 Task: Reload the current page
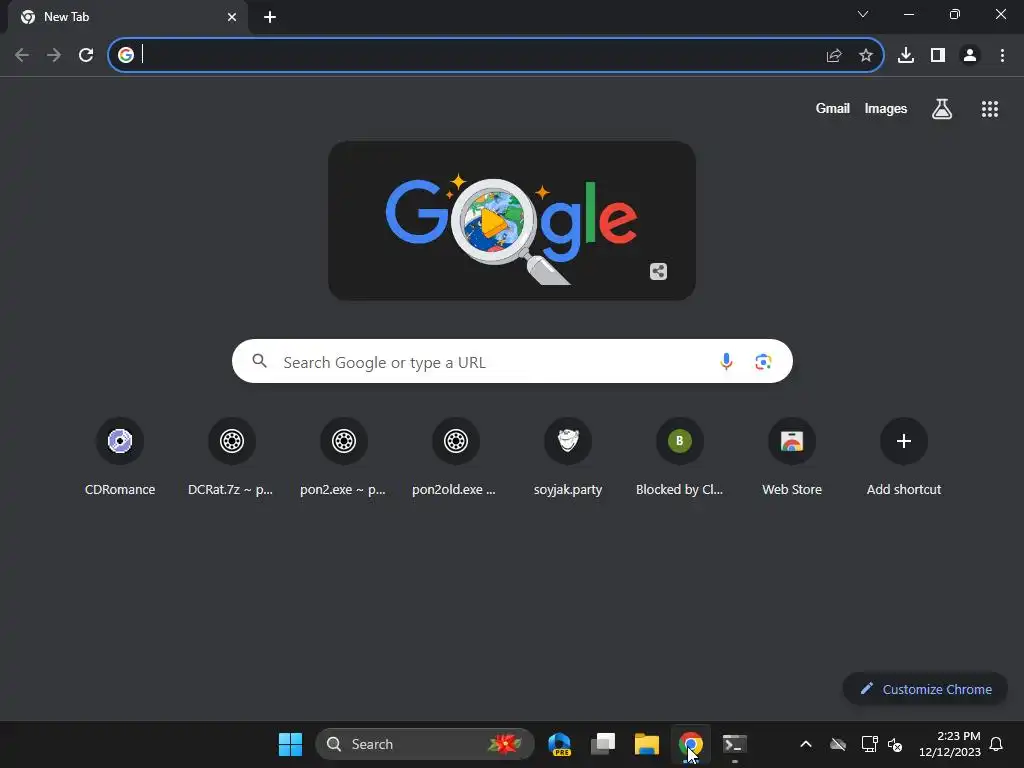[86, 56]
